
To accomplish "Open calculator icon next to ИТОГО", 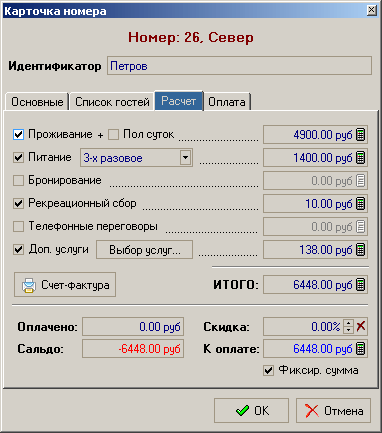I will (361, 285).
